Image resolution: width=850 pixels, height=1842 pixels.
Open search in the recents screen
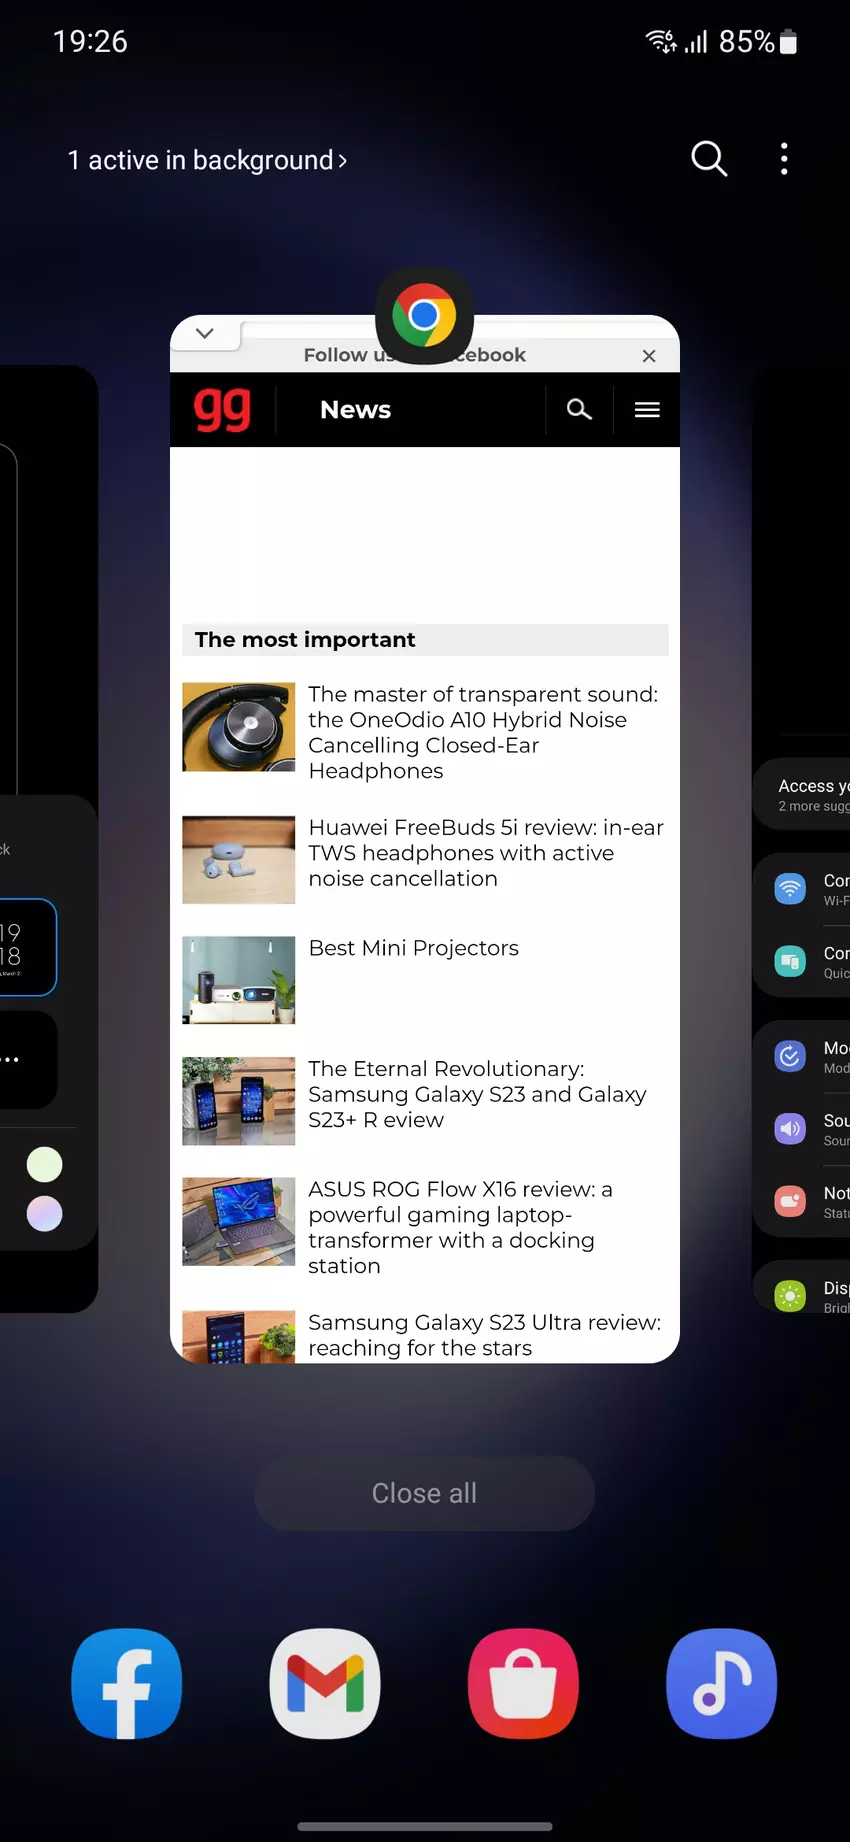click(x=708, y=159)
